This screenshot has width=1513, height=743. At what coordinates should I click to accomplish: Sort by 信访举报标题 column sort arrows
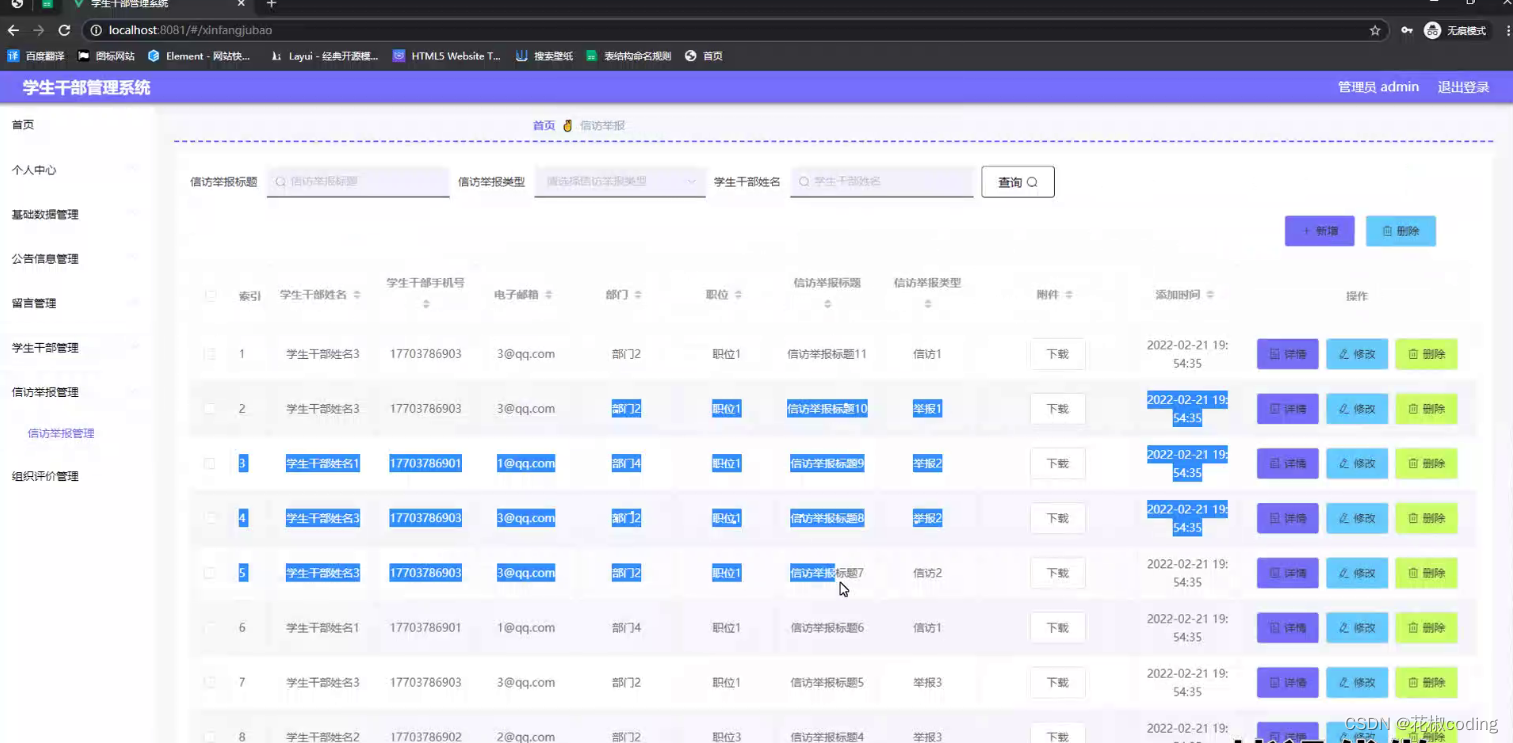[x=827, y=304]
